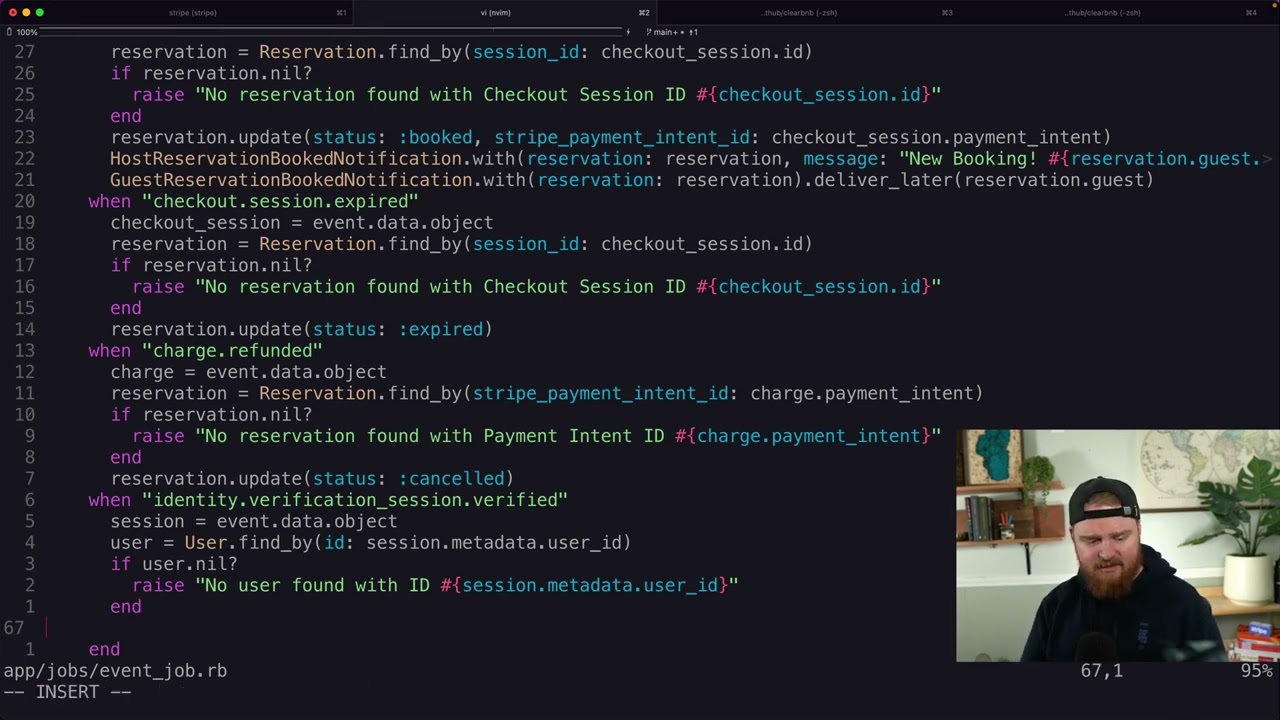Click the 'No user found with ID' raise line
This screenshot has height=720, width=1280.
tap(435, 586)
